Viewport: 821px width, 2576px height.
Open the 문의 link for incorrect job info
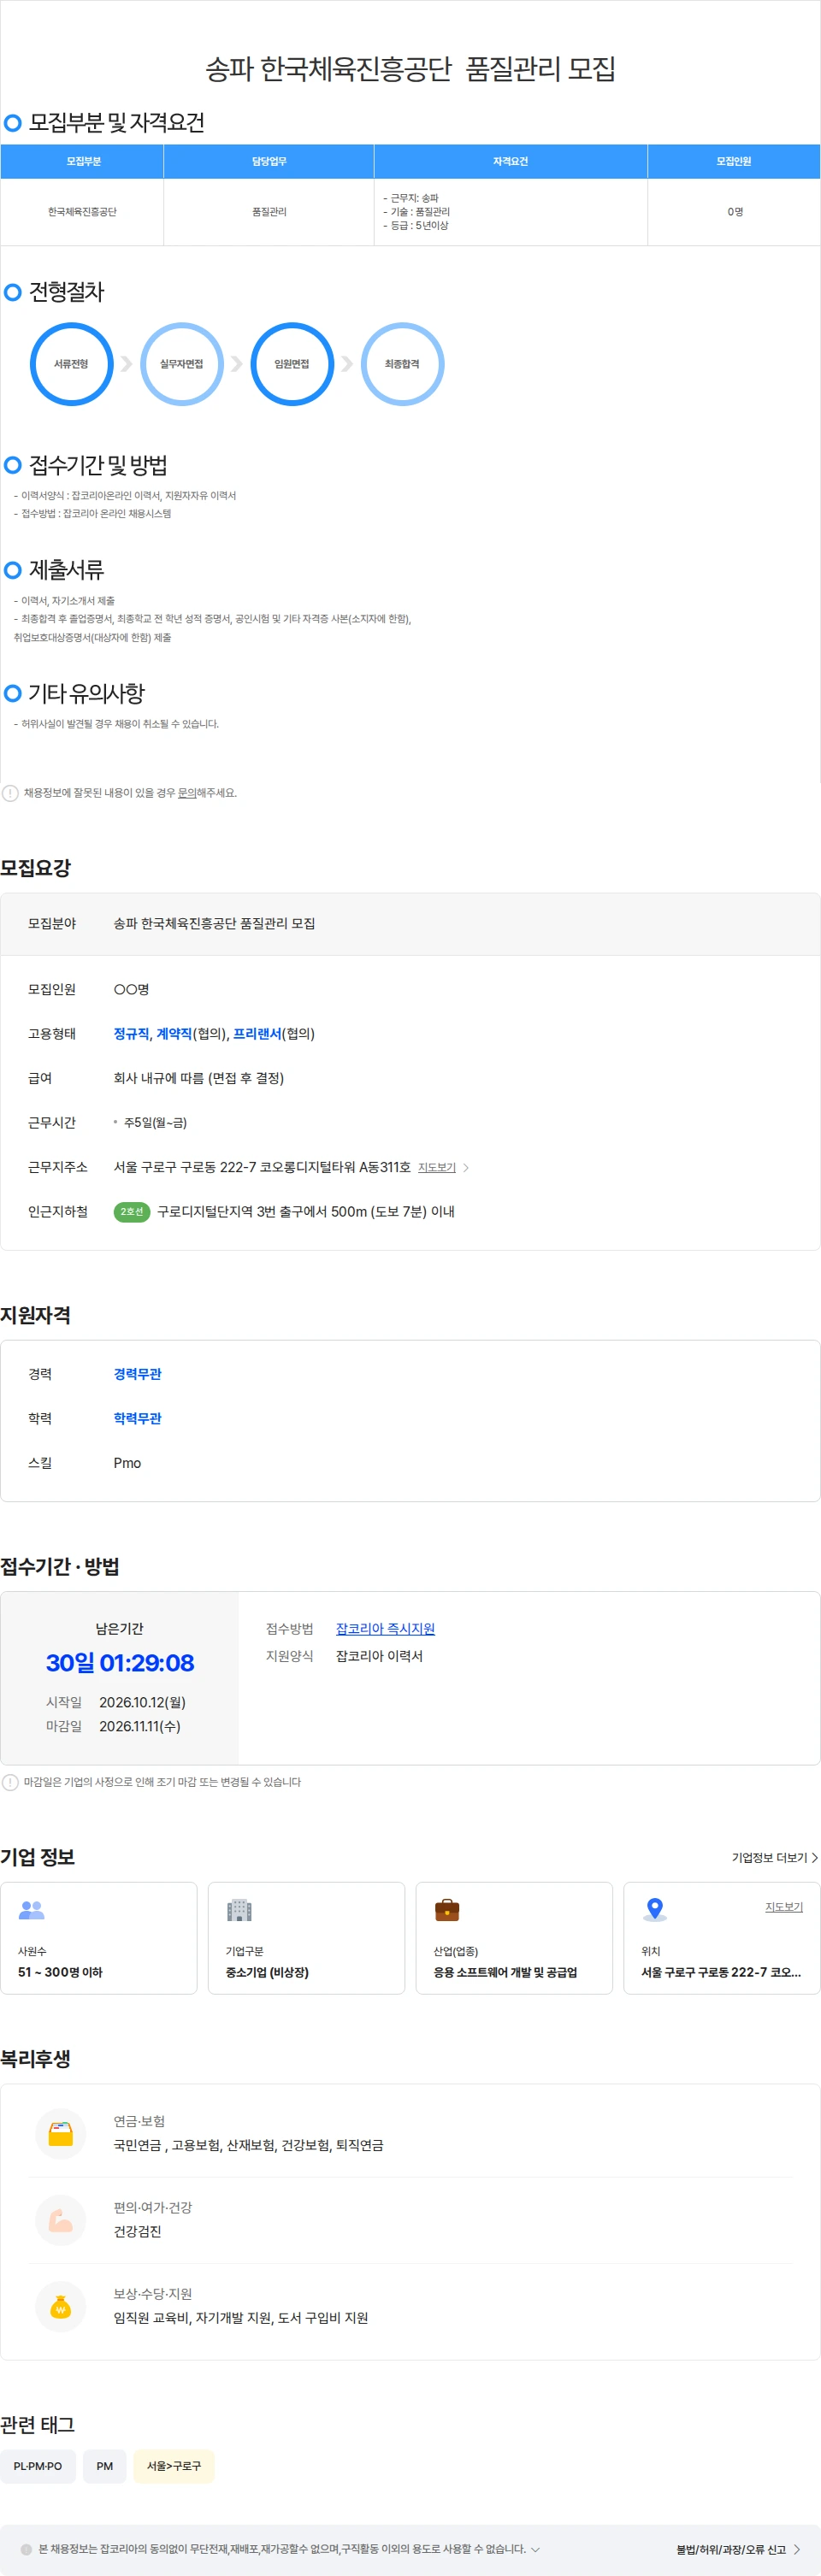tap(187, 793)
